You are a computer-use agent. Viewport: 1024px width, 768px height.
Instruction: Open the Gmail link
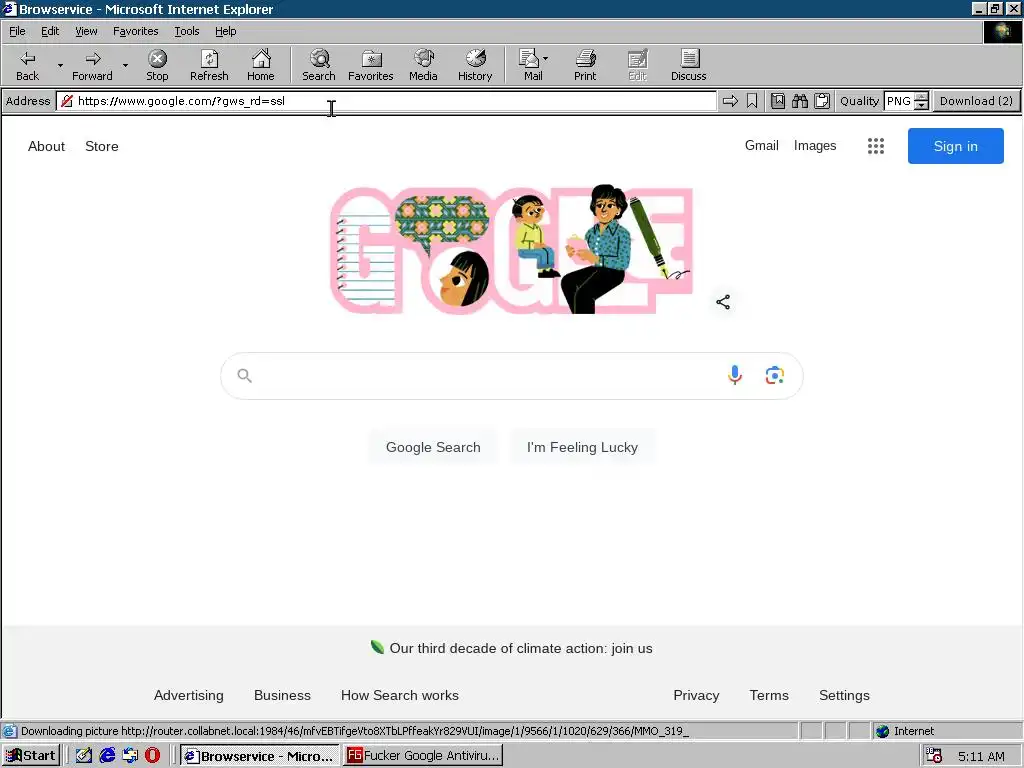pos(761,146)
